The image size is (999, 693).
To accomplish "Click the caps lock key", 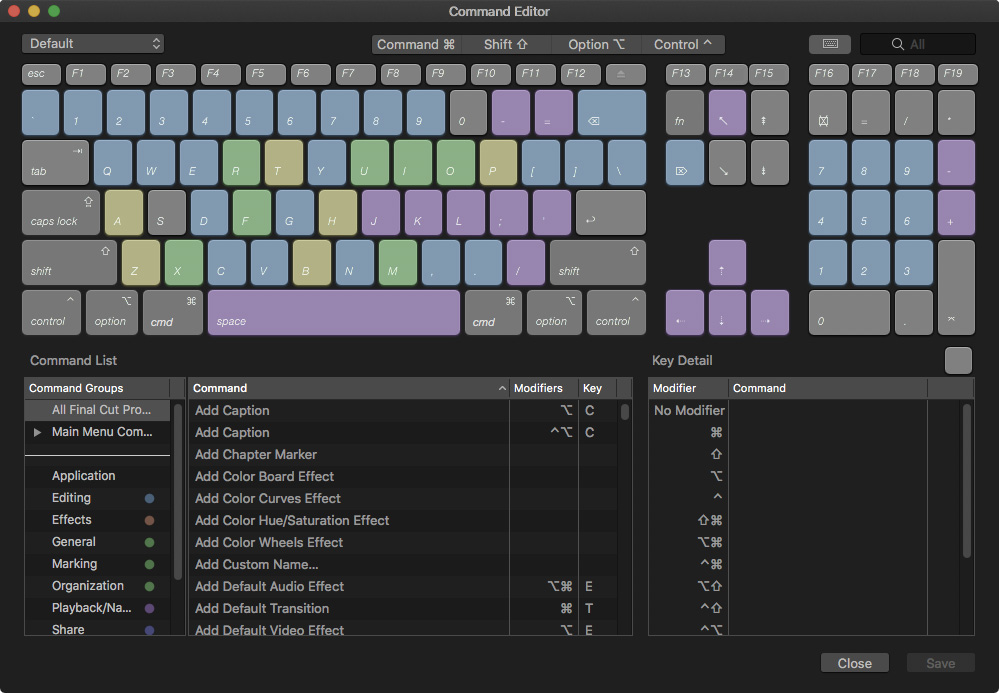I will tap(60, 212).
